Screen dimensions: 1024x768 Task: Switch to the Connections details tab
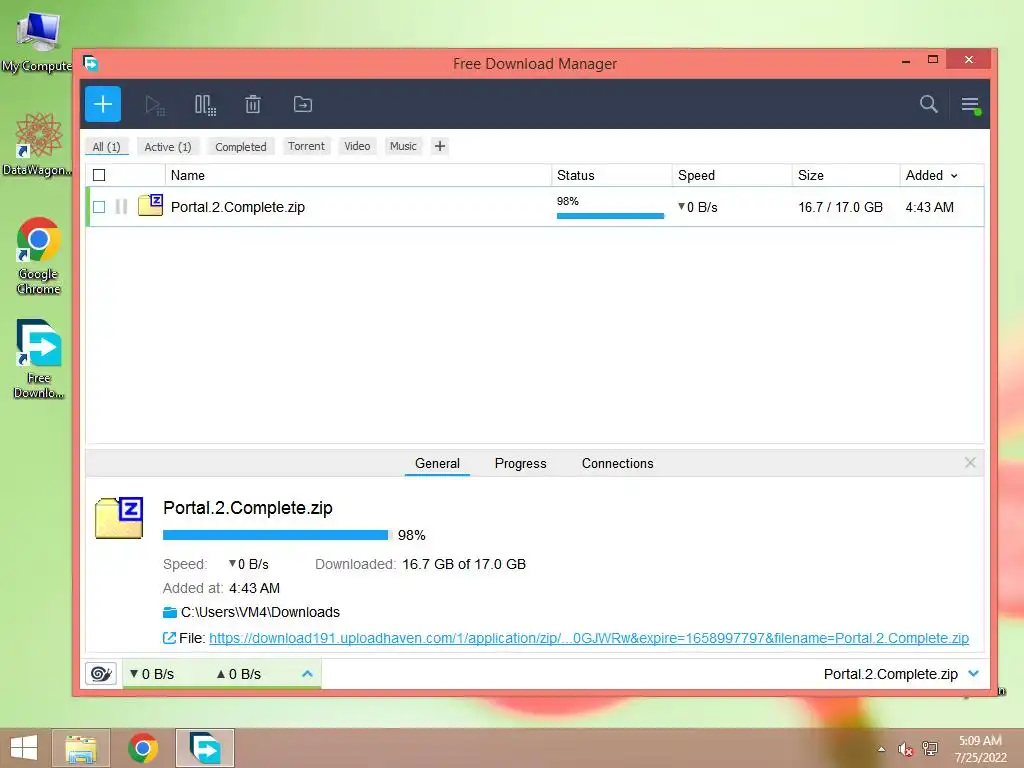pos(617,463)
